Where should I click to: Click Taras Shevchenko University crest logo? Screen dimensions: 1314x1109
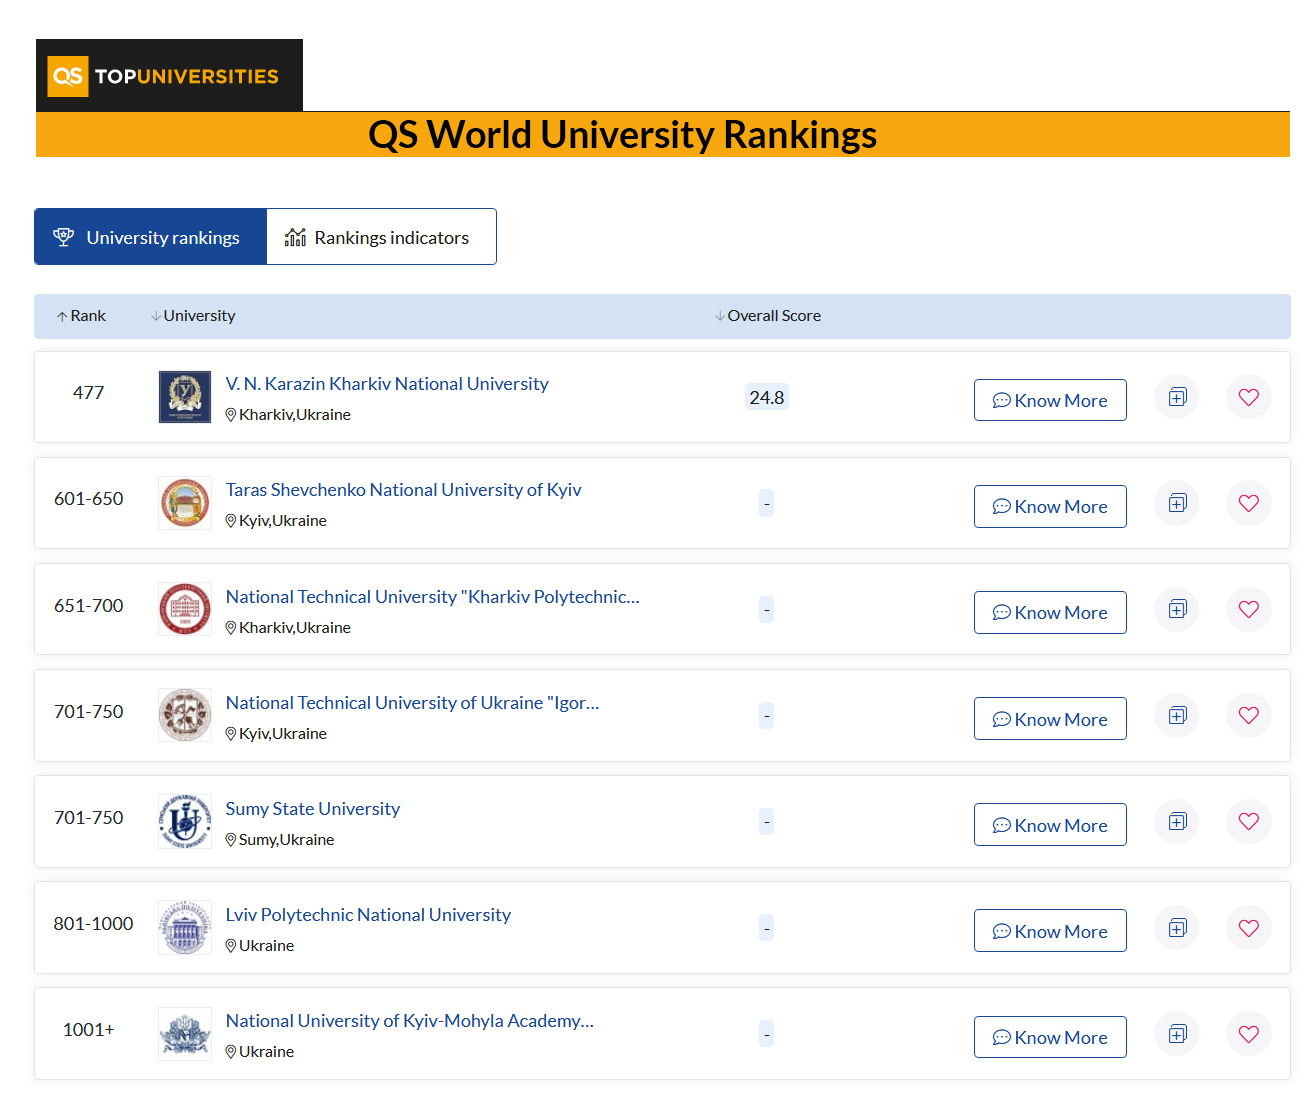coord(185,503)
